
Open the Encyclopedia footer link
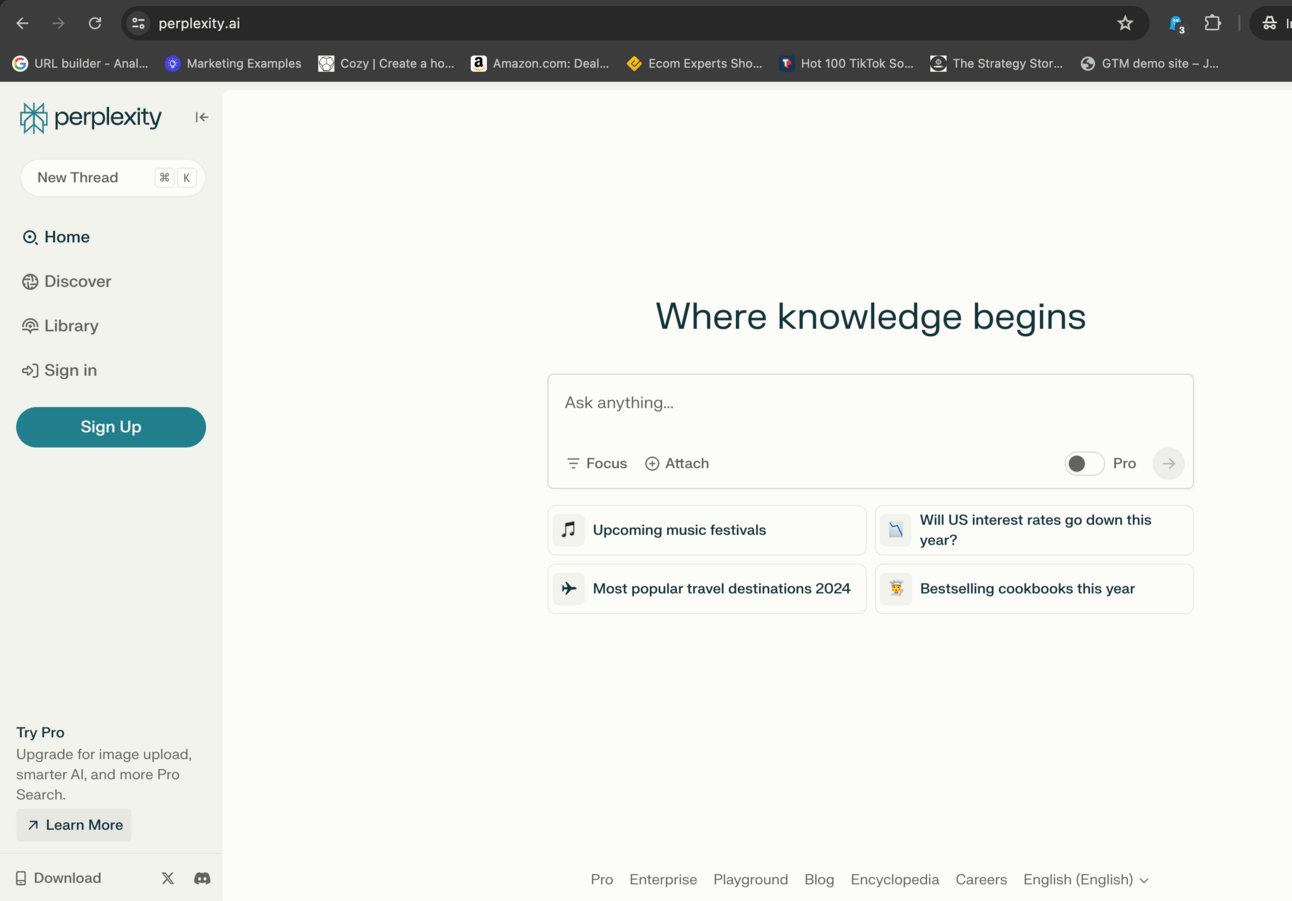pyautogui.click(x=895, y=879)
